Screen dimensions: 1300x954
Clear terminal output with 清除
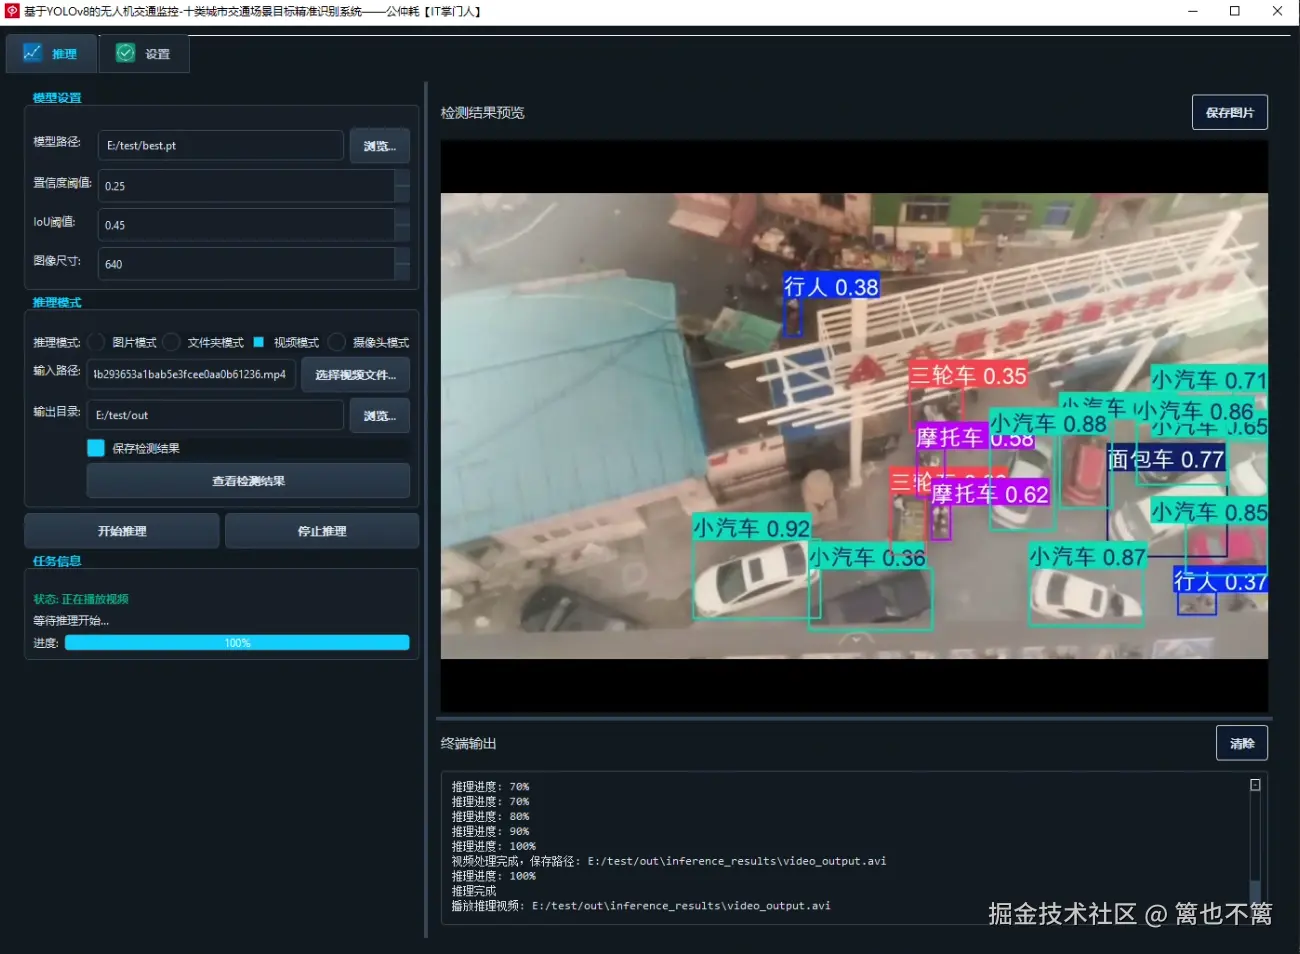[1242, 743]
